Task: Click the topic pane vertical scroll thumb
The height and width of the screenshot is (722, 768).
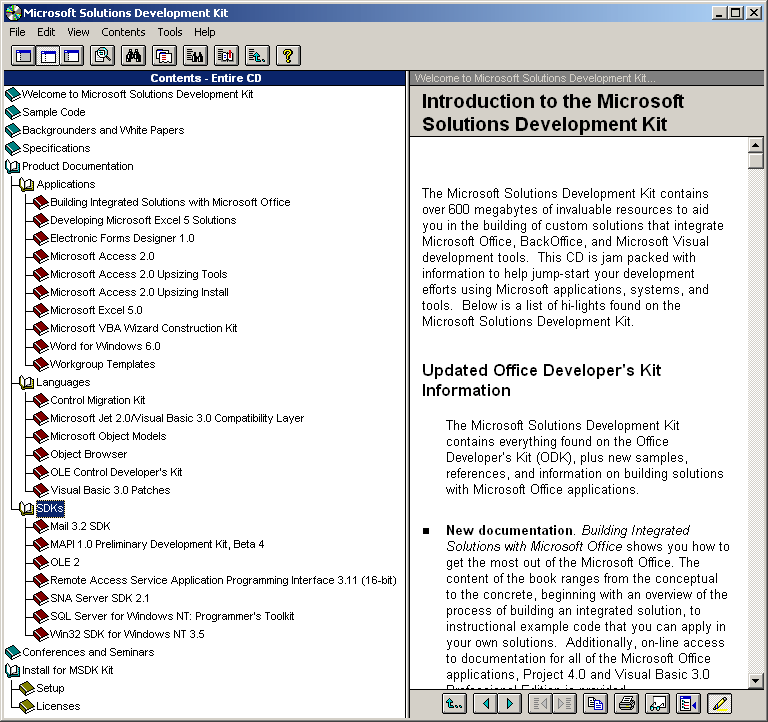Action: 756,161
